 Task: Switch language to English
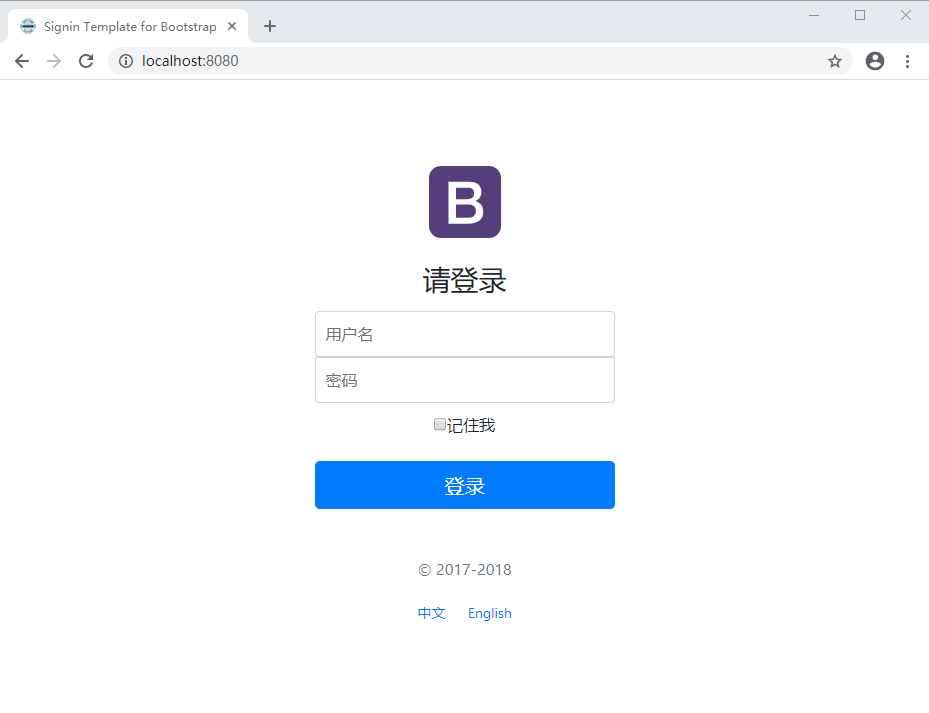[x=490, y=613]
